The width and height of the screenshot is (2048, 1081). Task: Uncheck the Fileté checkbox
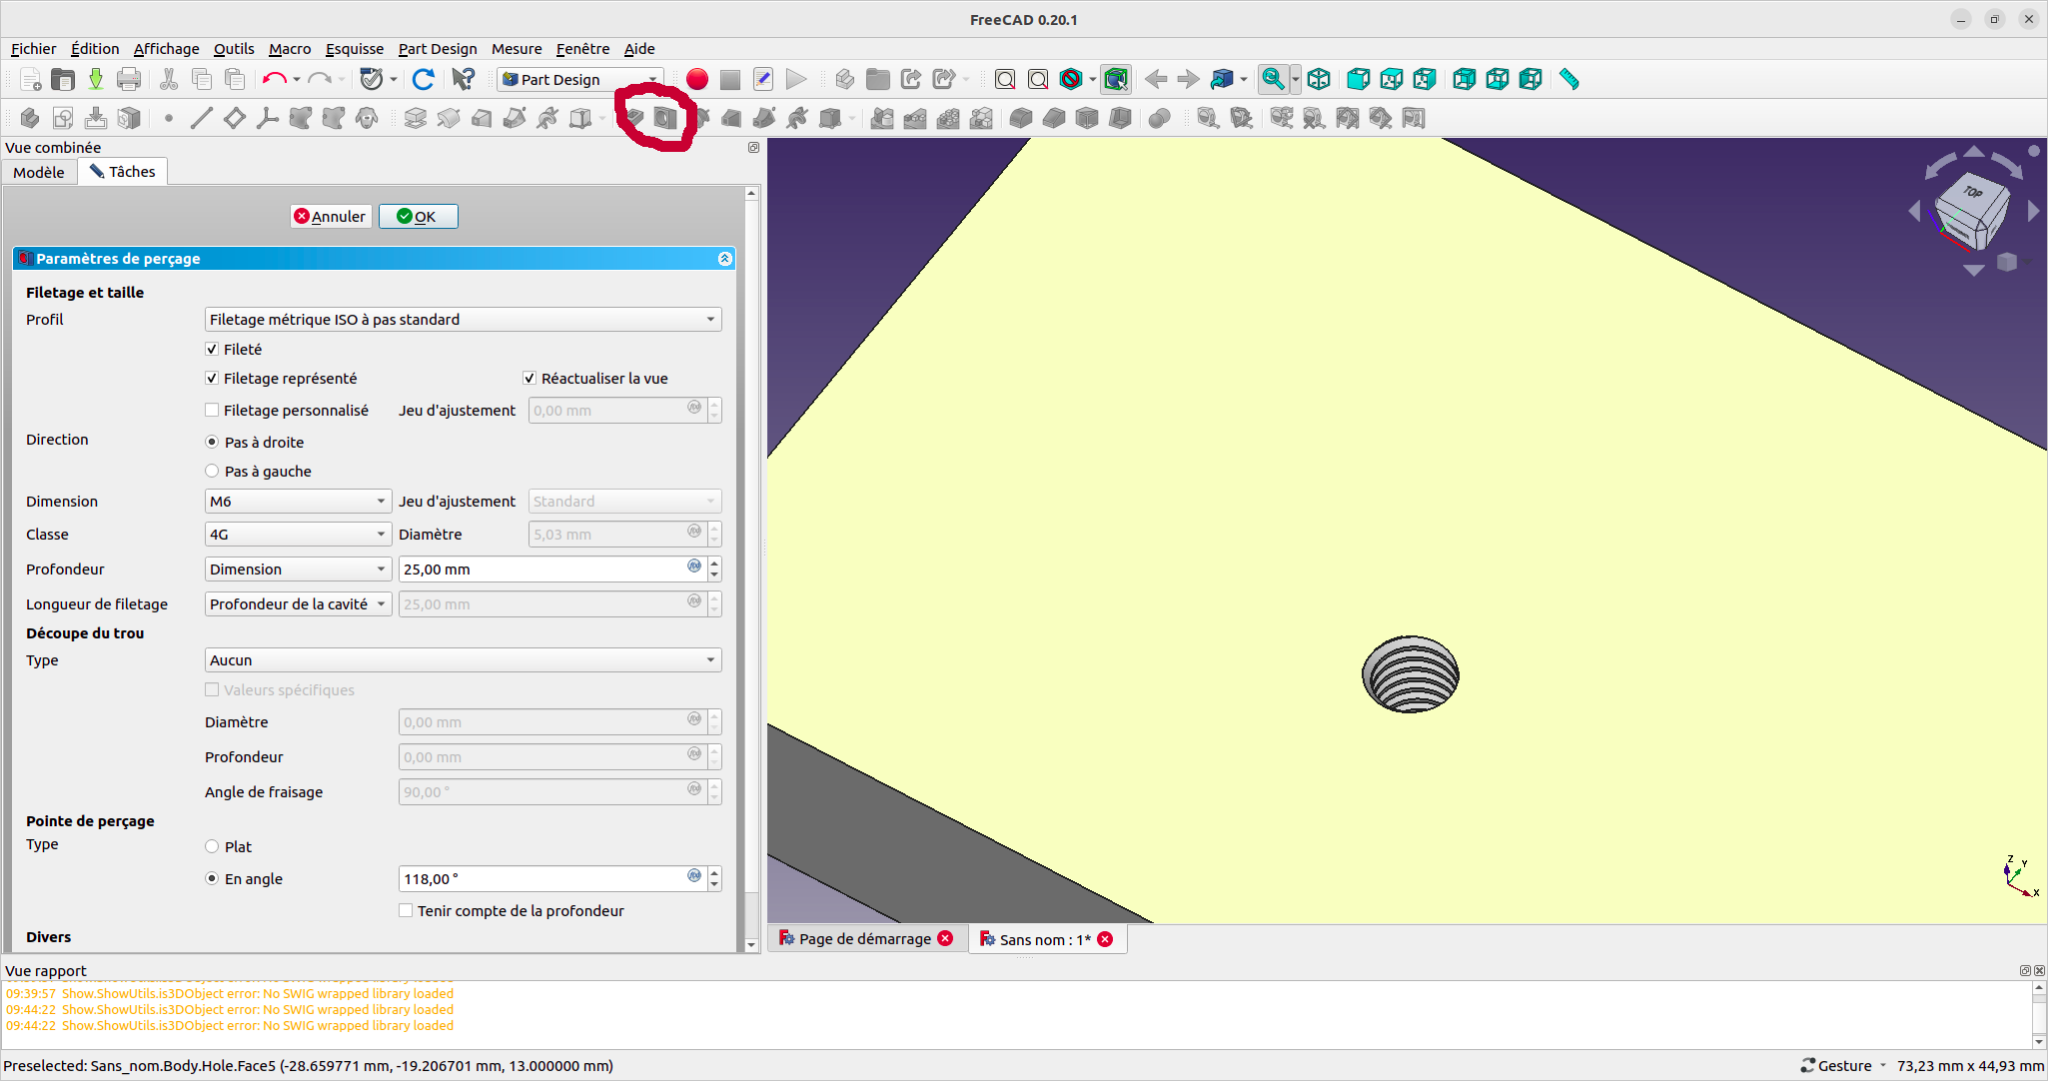pyautogui.click(x=212, y=349)
